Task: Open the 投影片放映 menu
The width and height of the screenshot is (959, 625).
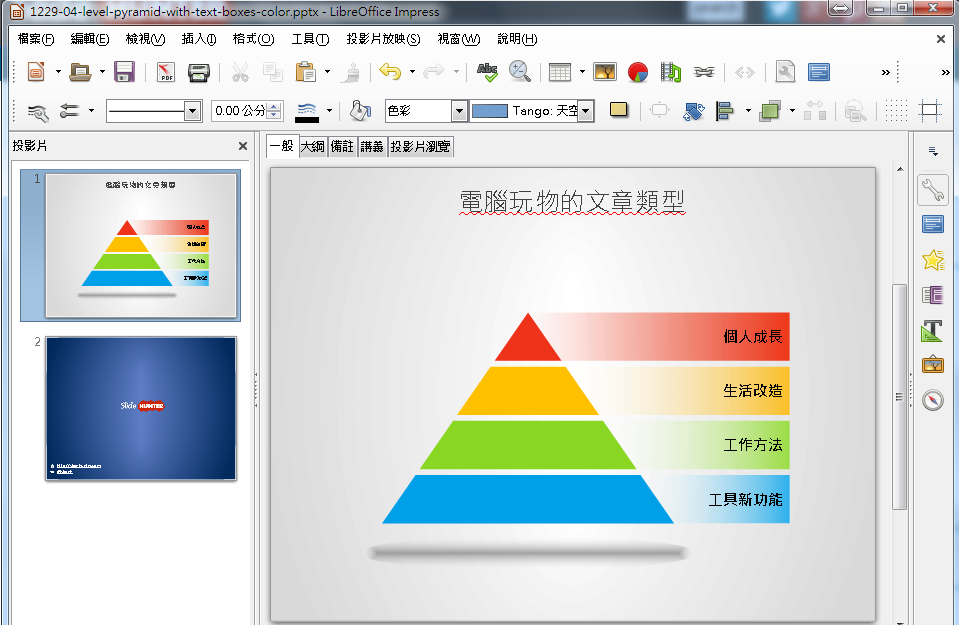Action: click(x=383, y=39)
